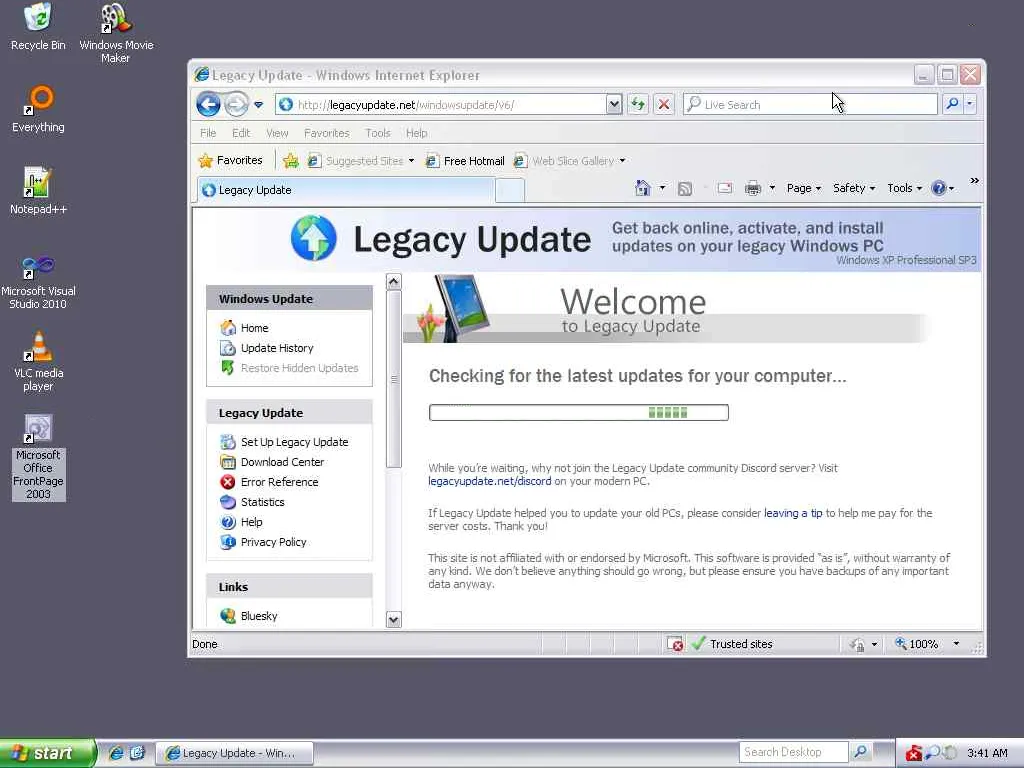Image resolution: width=1024 pixels, height=768 pixels.
Task: Click the Add to Favorites Bar icon
Action: (291, 161)
